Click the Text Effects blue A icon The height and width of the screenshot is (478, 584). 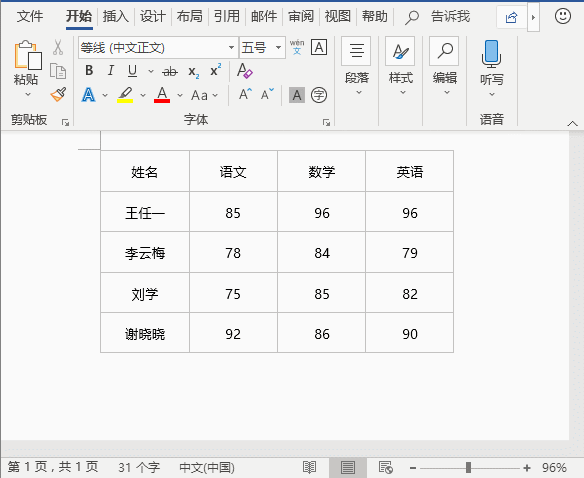(x=88, y=95)
